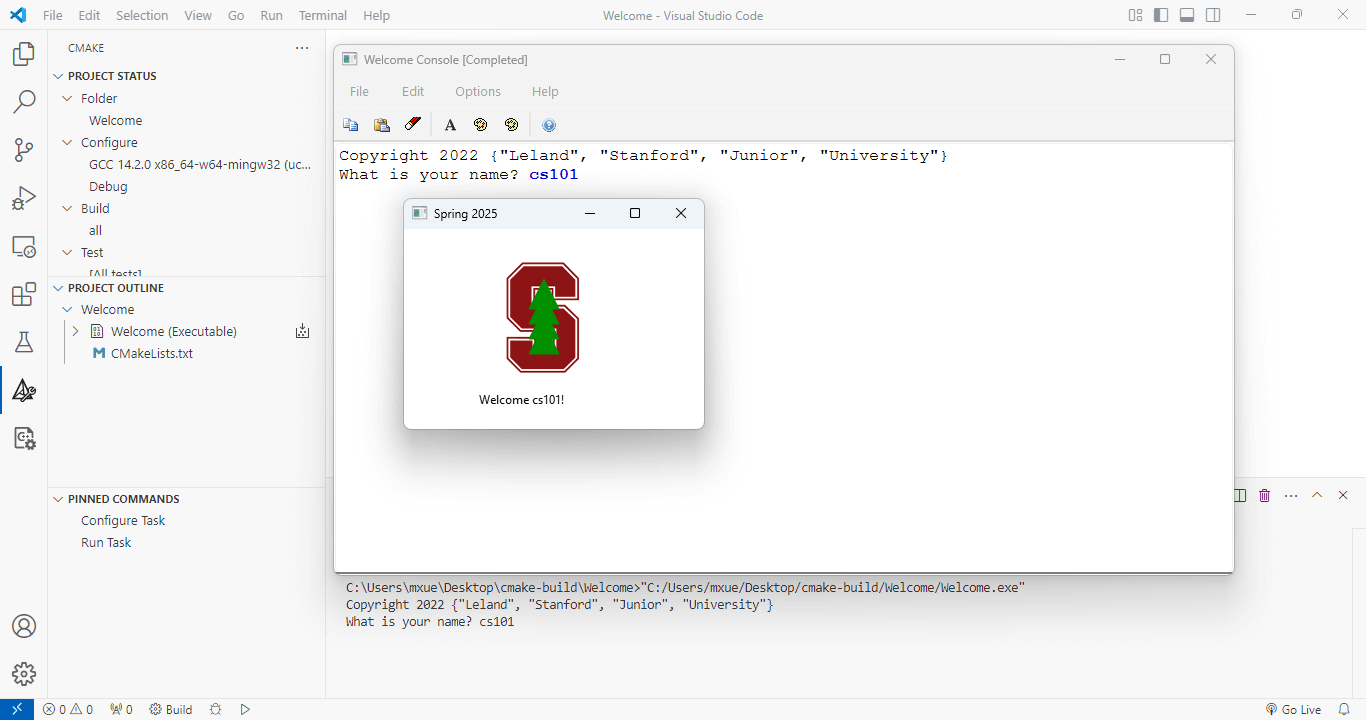1366x720 pixels.
Task: Select CMakeLists.txt in Project Outline
Action: pyautogui.click(x=151, y=353)
